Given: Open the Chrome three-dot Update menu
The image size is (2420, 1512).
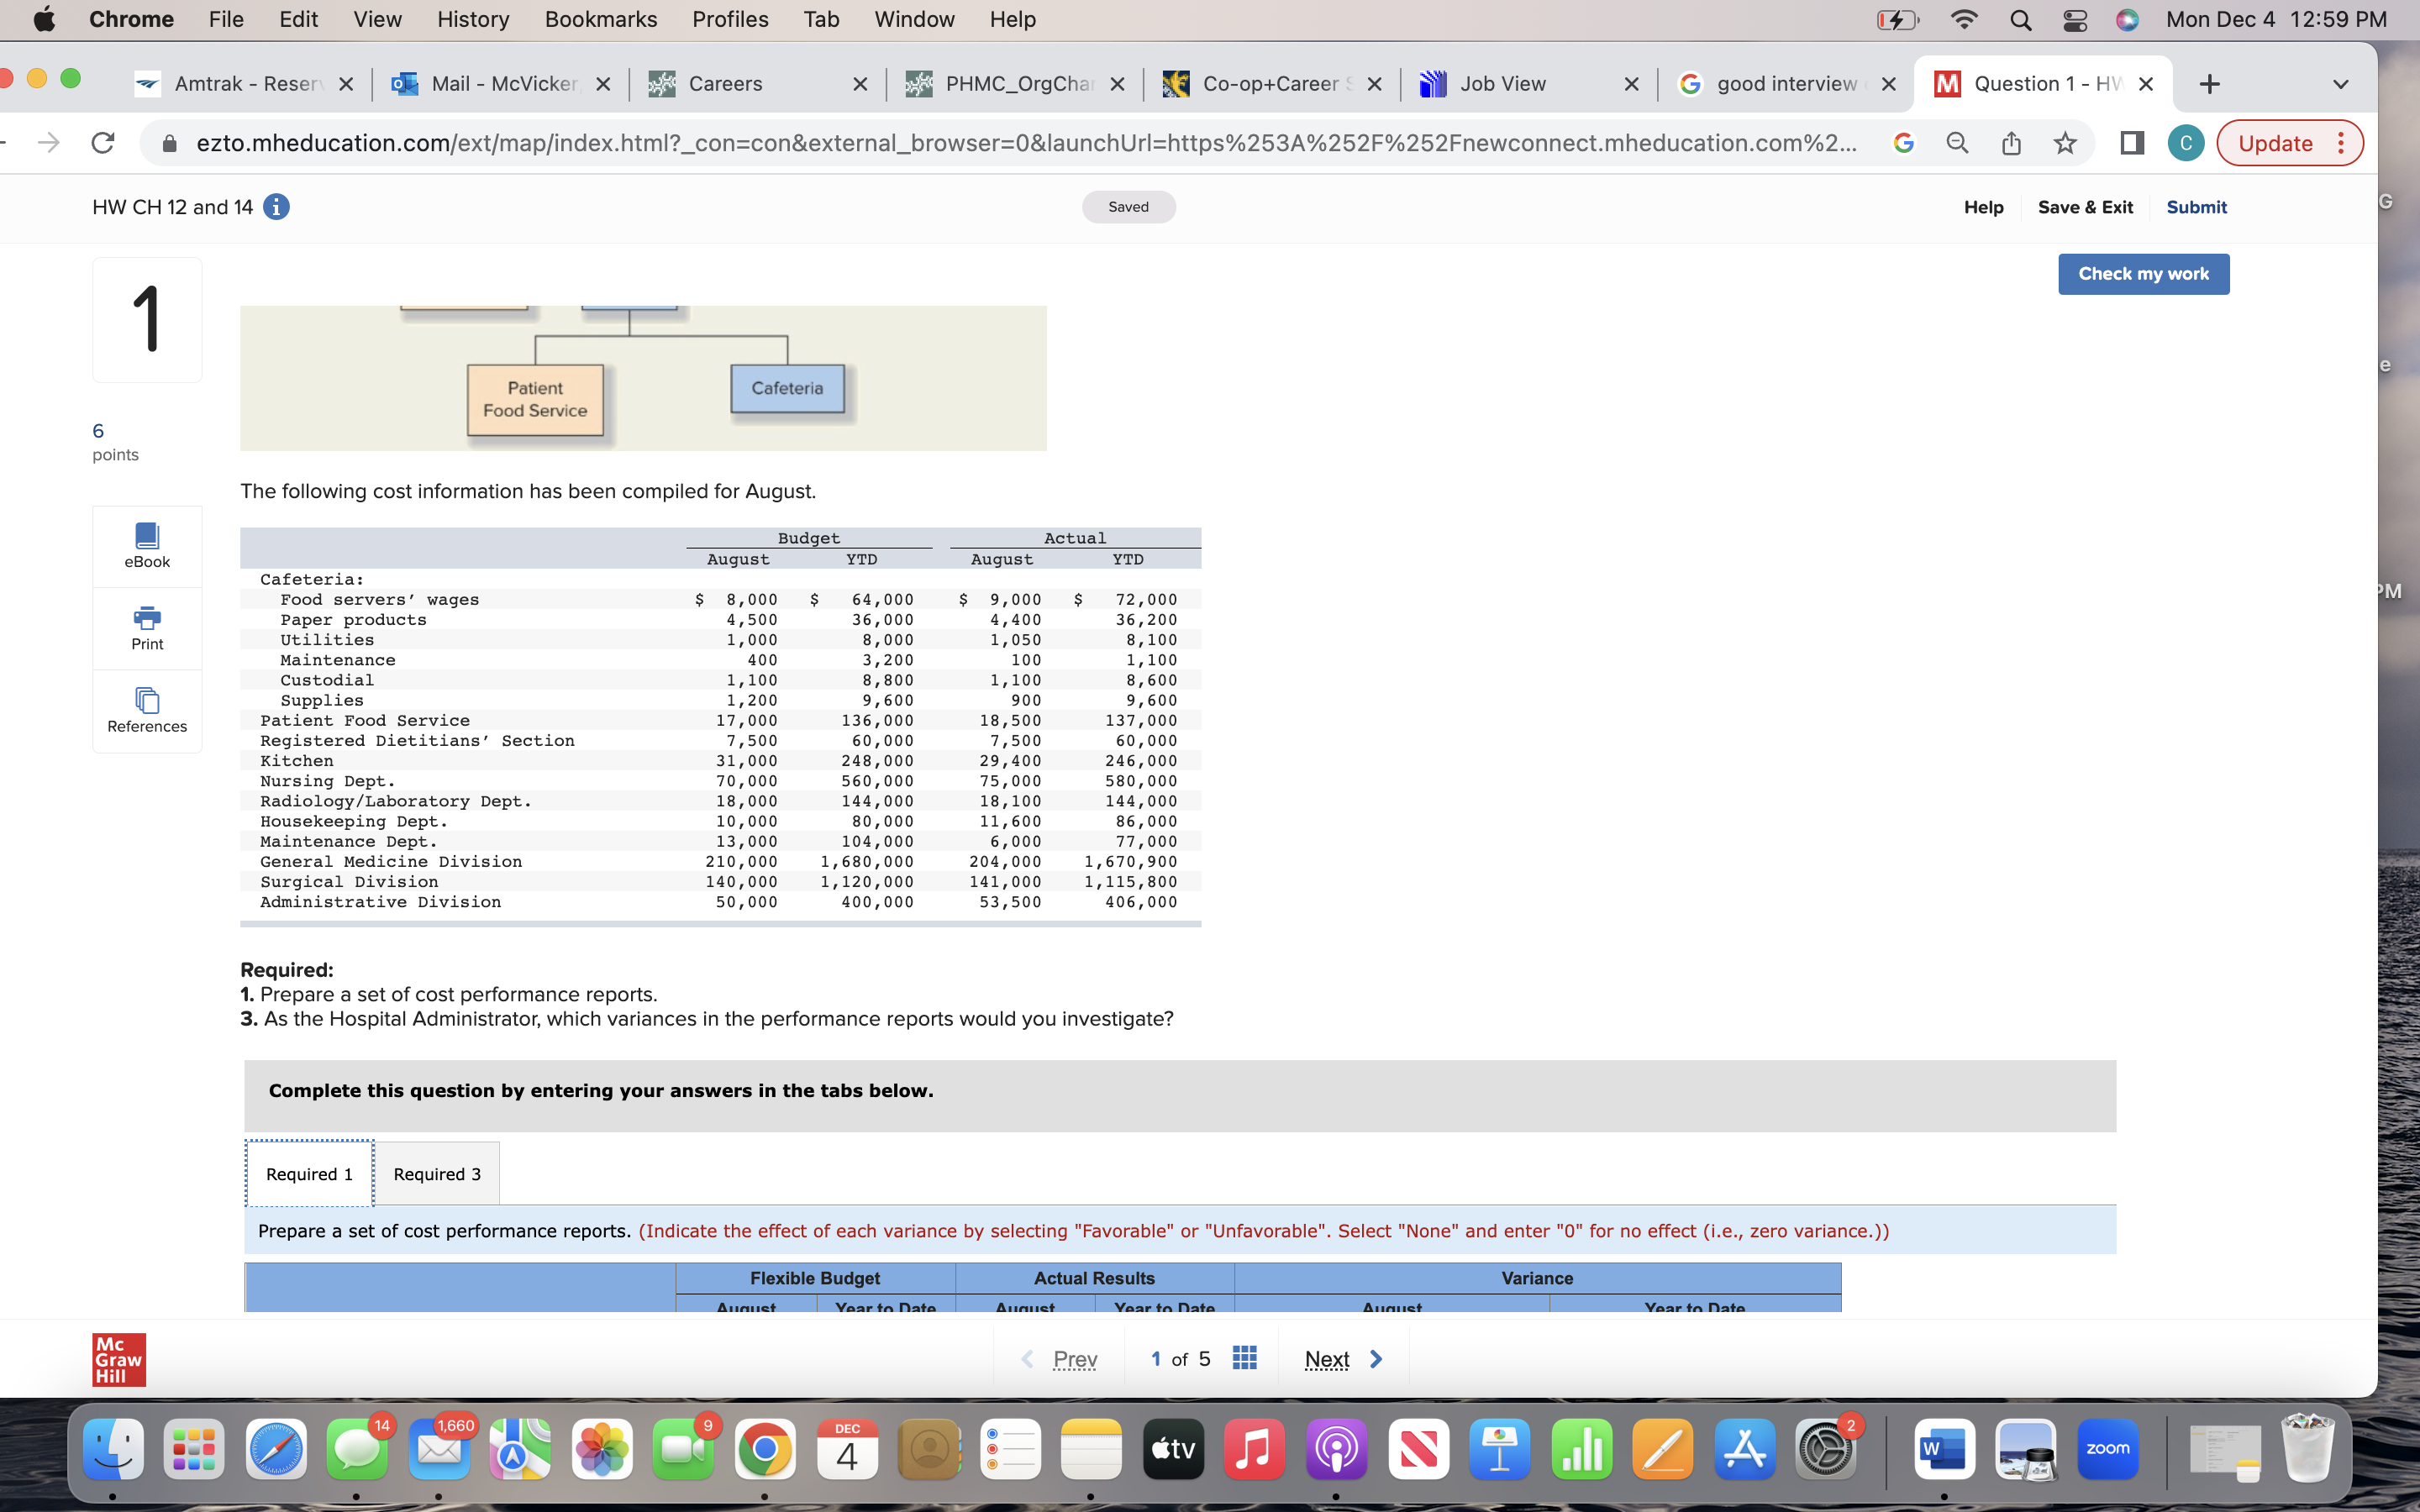Looking at the screenshot, I should coord(2341,143).
